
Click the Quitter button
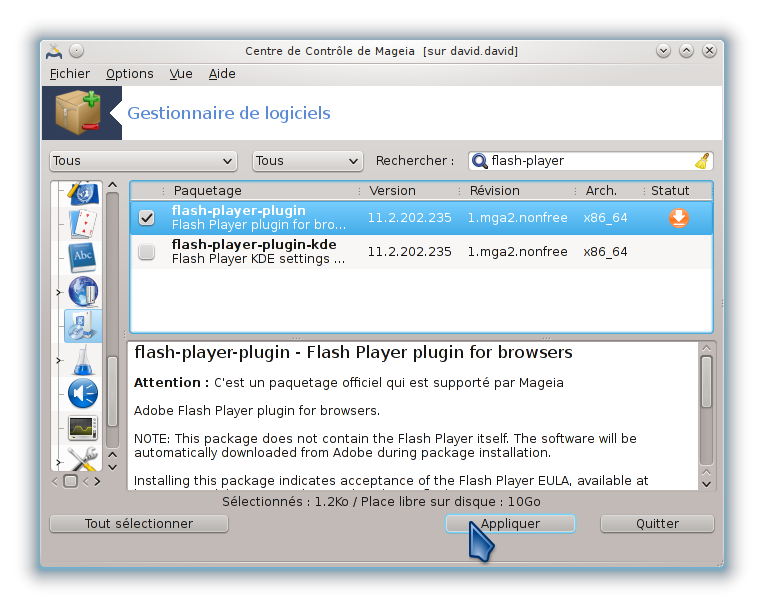pyautogui.click(x=657, y=524)
